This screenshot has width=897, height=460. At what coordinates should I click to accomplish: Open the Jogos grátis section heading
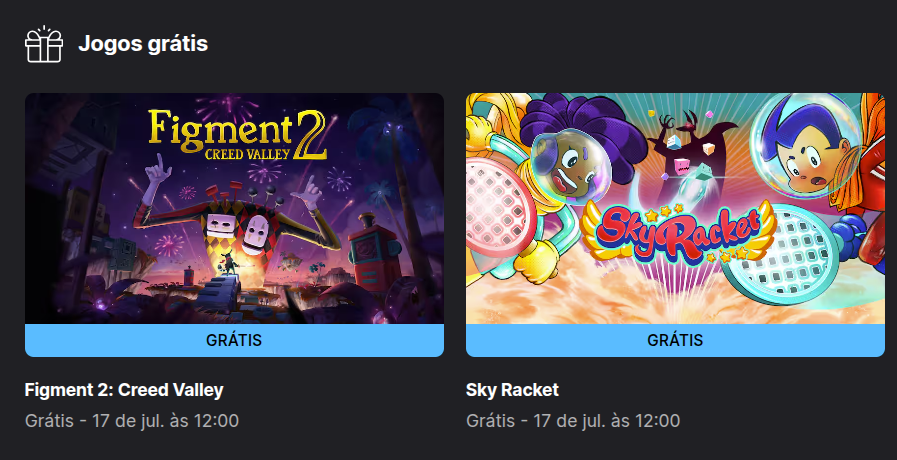click(x=143, y=44)
